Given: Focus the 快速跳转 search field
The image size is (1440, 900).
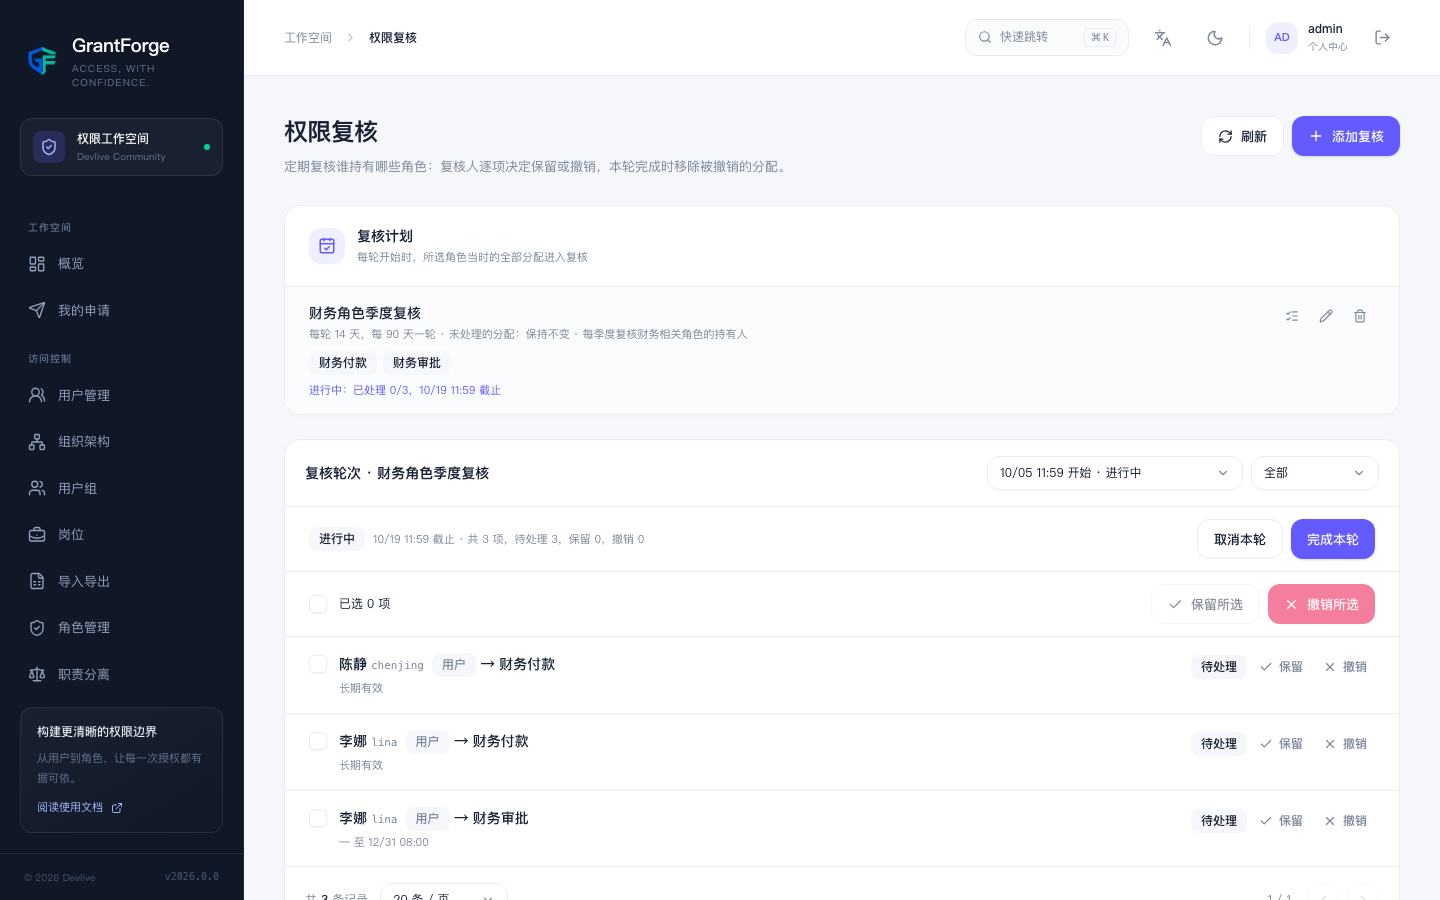Looking at the screenshot, I should (x=1046, y=38).
